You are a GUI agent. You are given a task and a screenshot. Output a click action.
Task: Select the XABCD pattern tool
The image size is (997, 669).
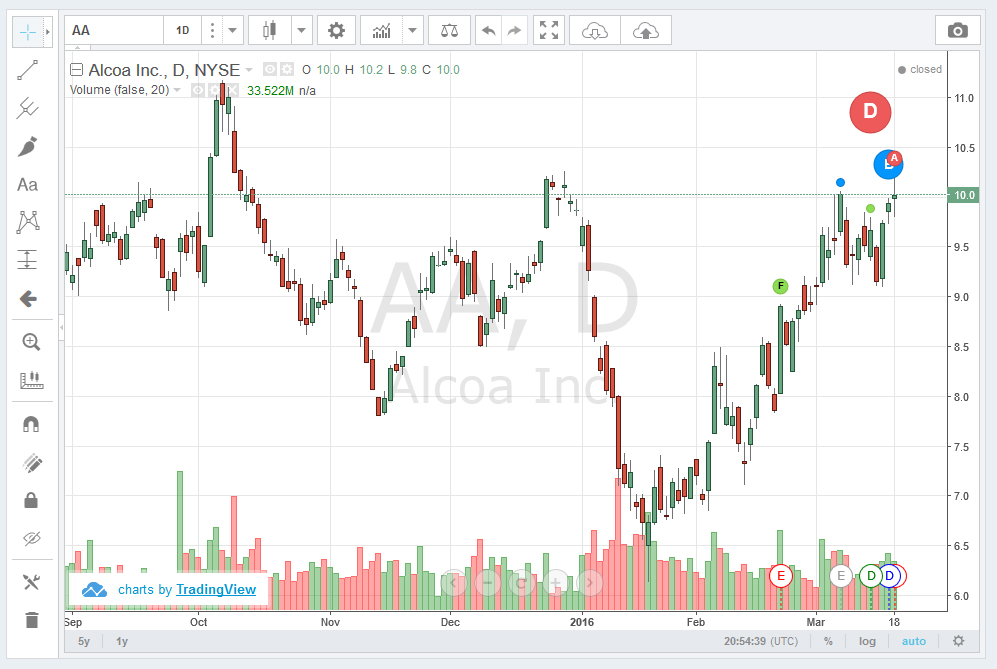pos(27,222)
